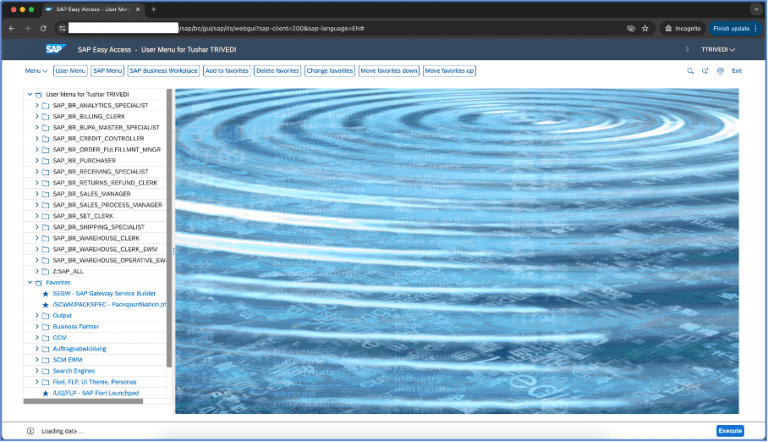The height and width of the screenshot is (442, 768).
Task: Select the Z:SAP_ALL tree item
Action: 68,271
